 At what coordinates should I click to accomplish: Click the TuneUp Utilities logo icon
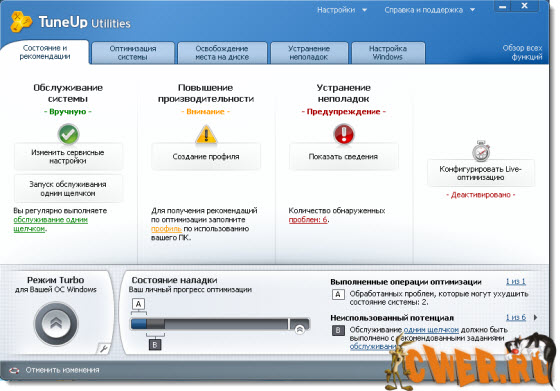pyautogui.click(x=21, y=21)
